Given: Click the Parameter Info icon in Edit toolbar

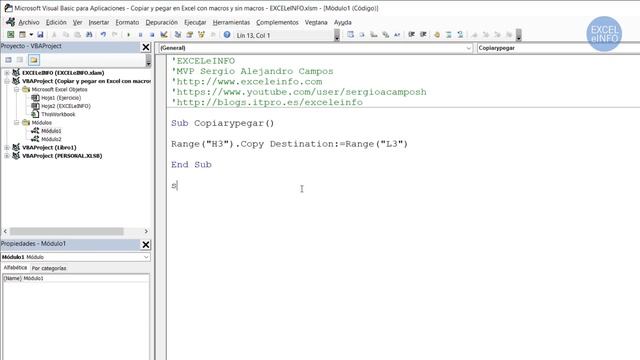Looking at the screenshot, I should 386,35.
